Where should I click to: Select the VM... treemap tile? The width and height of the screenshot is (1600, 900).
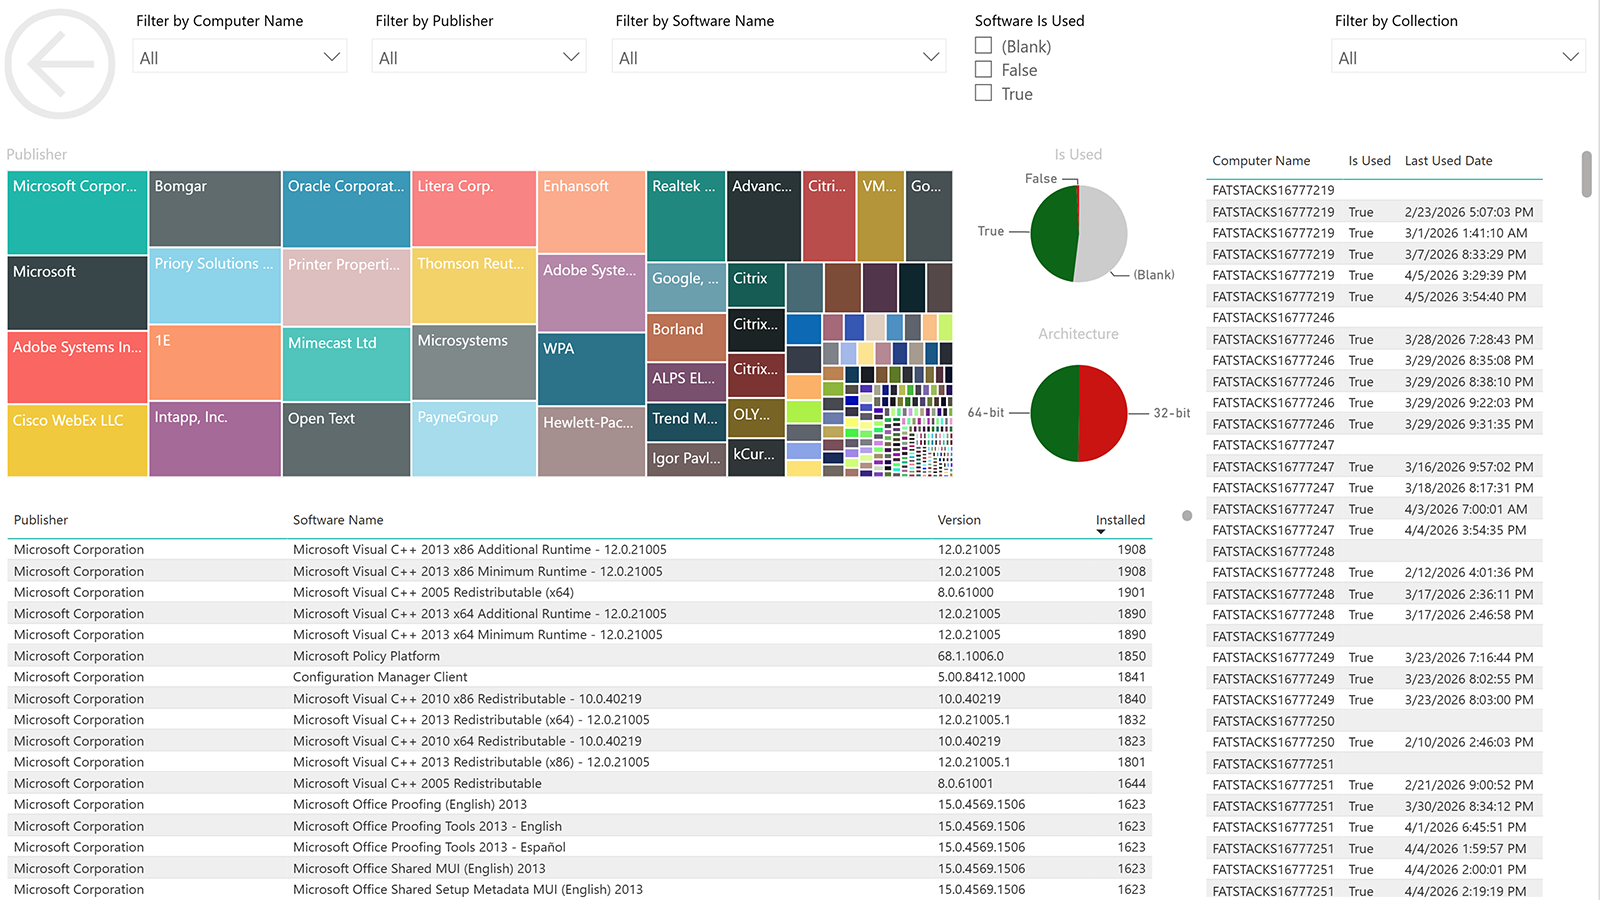pos(881,215)
